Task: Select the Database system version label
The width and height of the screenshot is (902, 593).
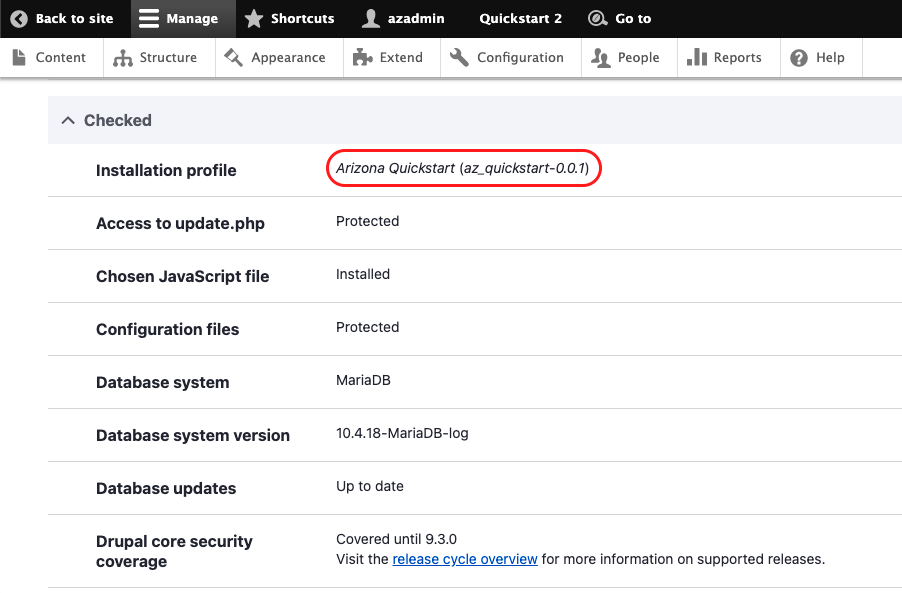Action: pos(193,435)
